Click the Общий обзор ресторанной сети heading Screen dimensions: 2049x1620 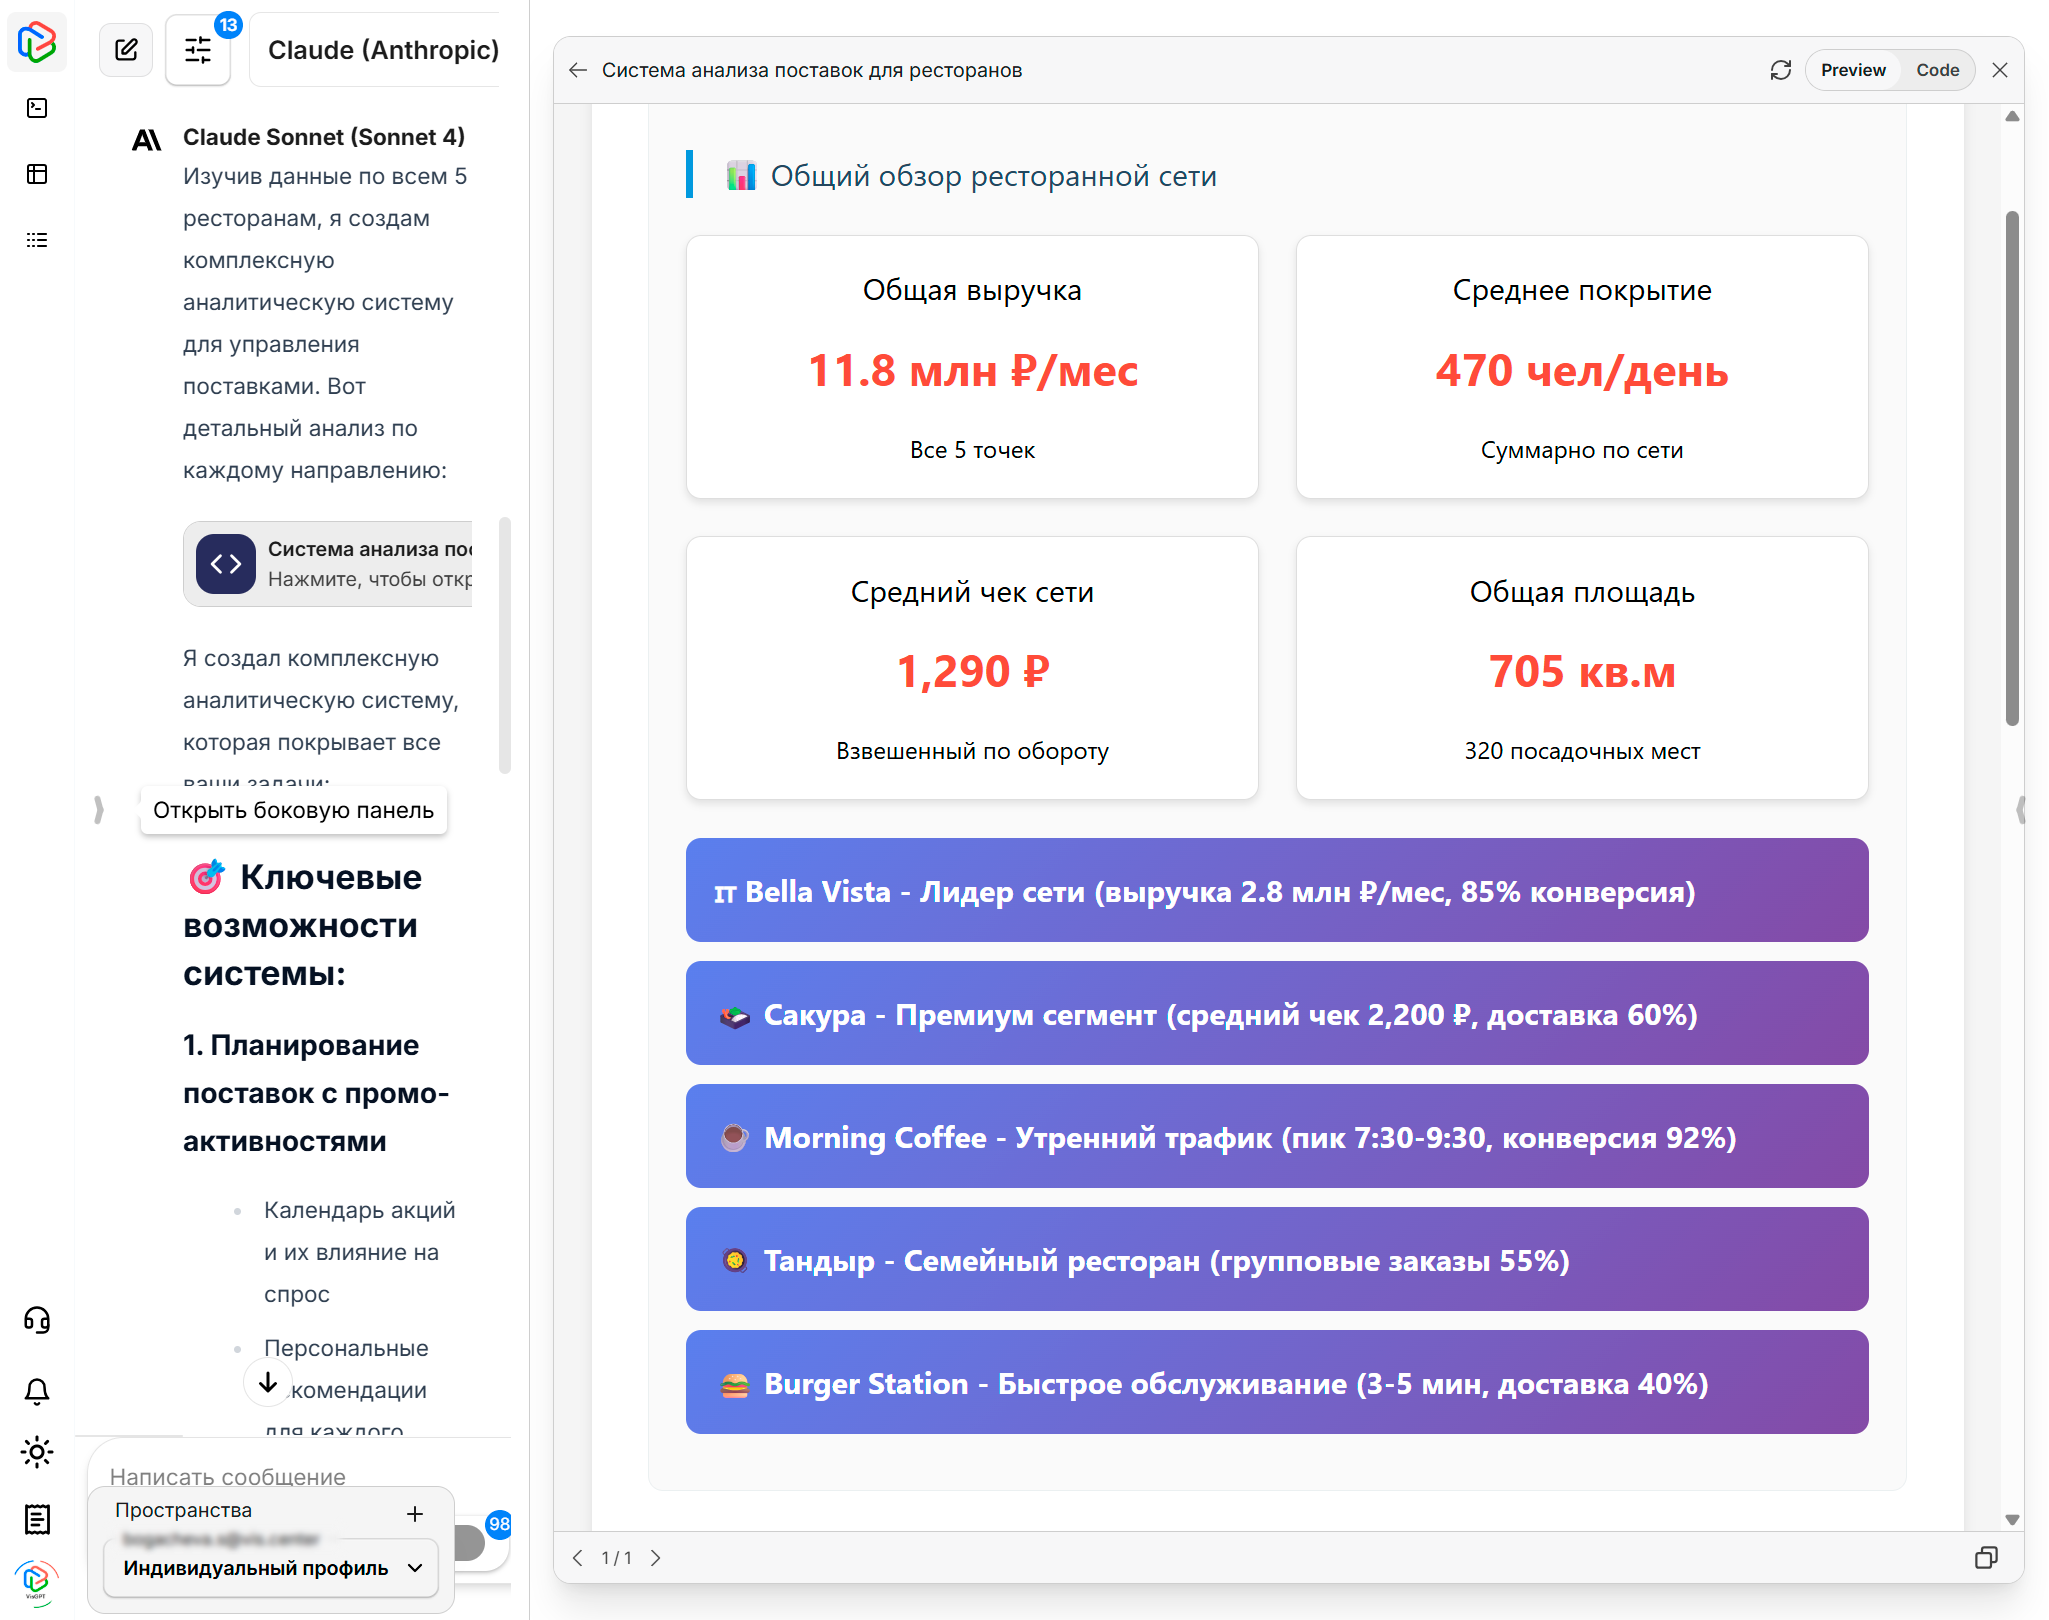point(993,176)
